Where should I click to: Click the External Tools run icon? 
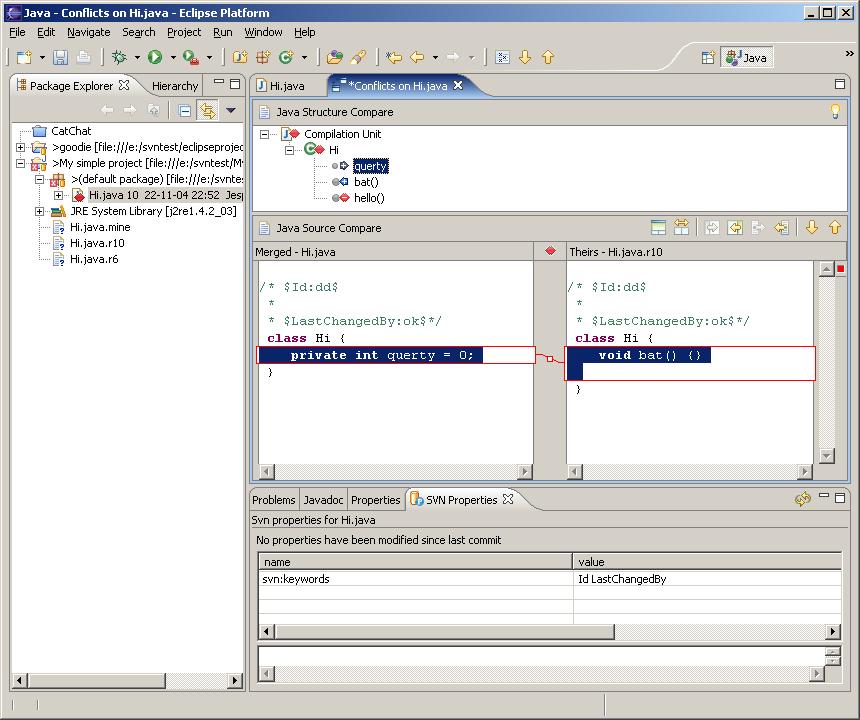(x=191, y=57)
